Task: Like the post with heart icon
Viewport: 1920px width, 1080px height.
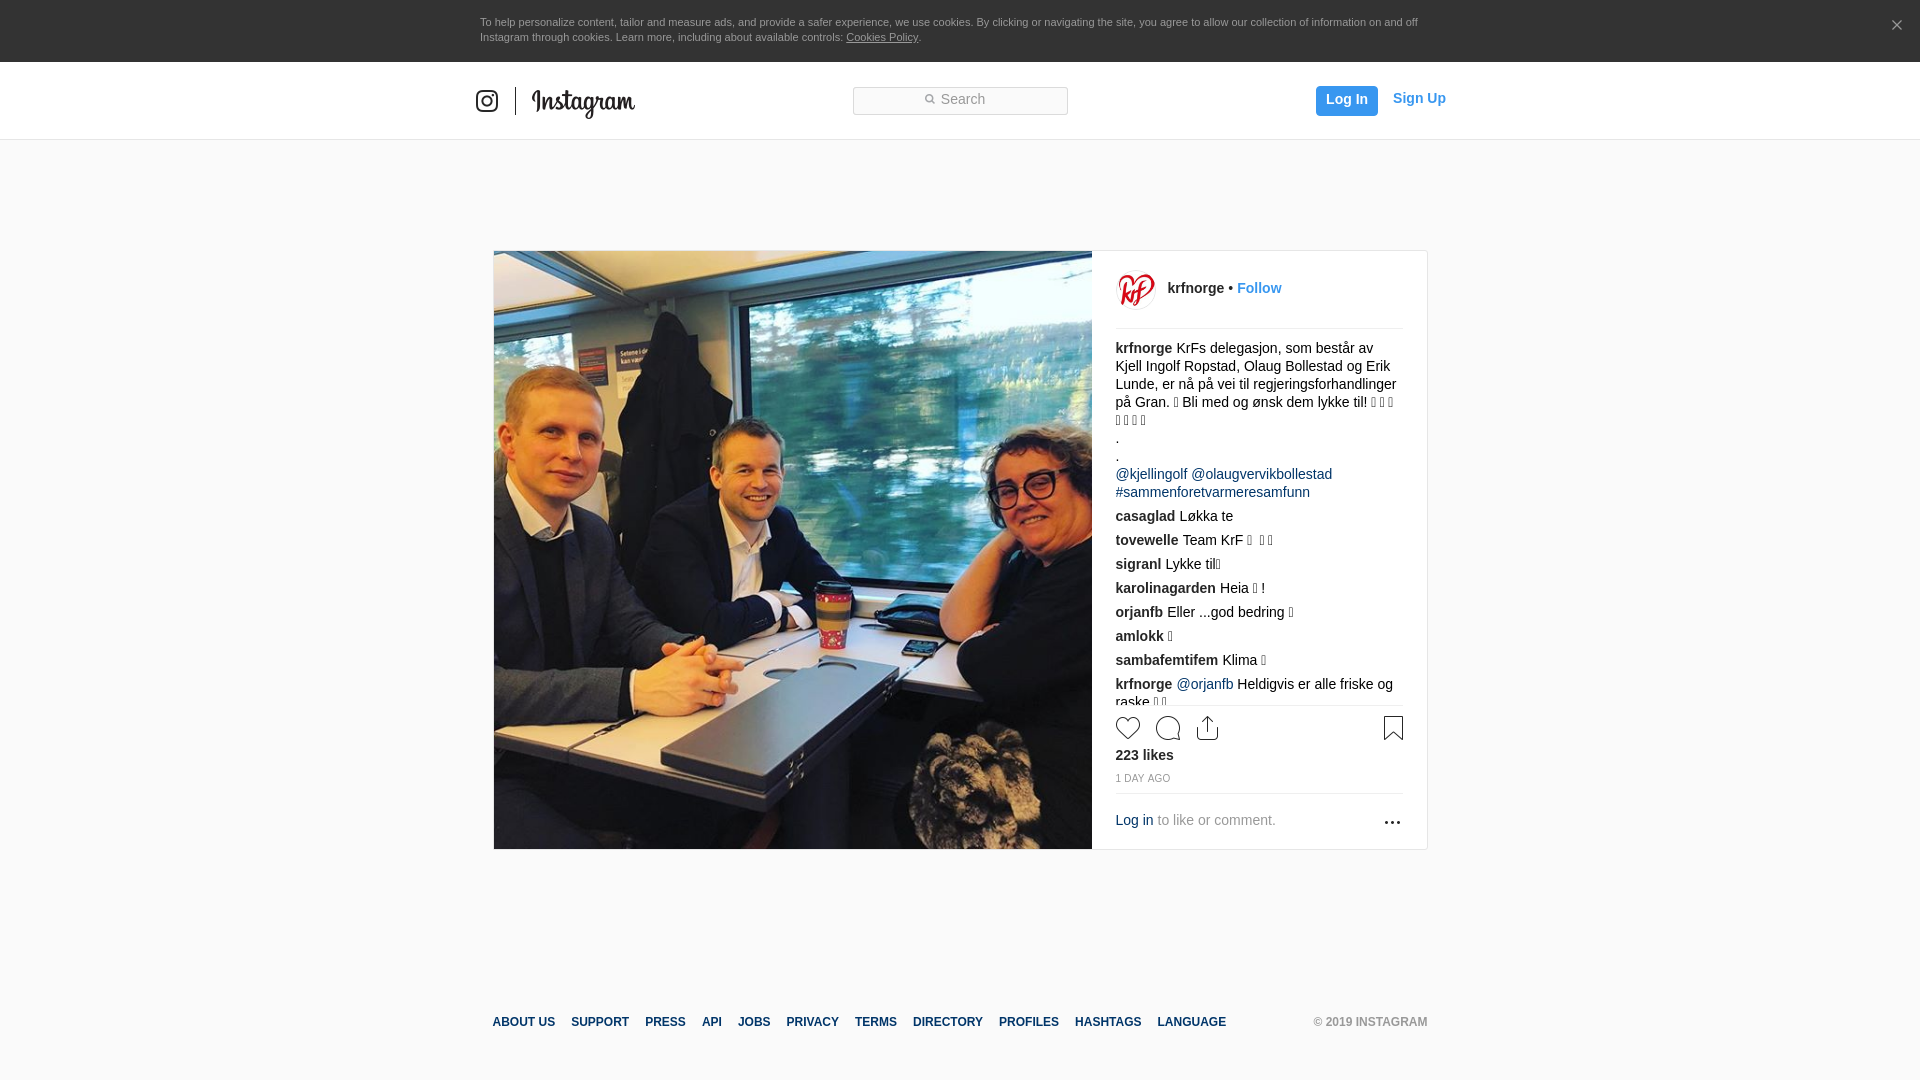Action: point(1128,728)
